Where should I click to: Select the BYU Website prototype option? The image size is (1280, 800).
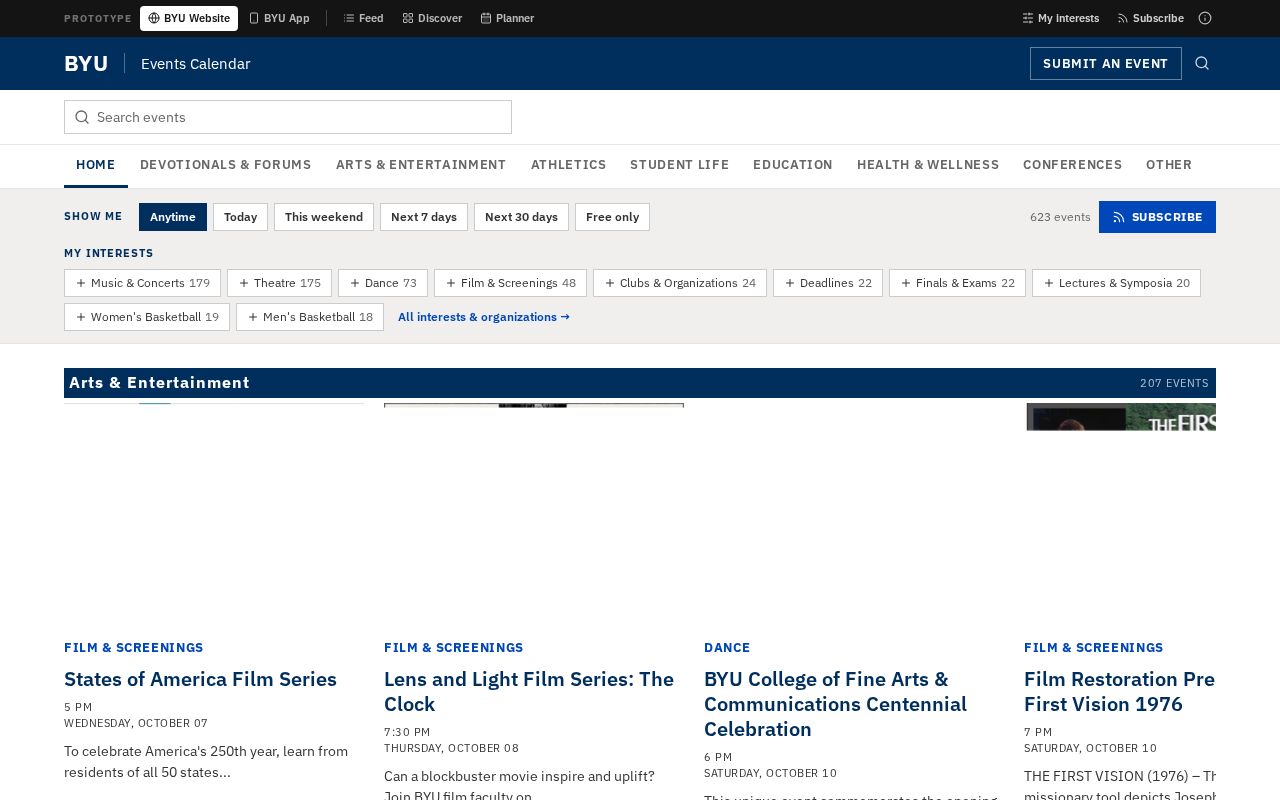pos(189,18)
